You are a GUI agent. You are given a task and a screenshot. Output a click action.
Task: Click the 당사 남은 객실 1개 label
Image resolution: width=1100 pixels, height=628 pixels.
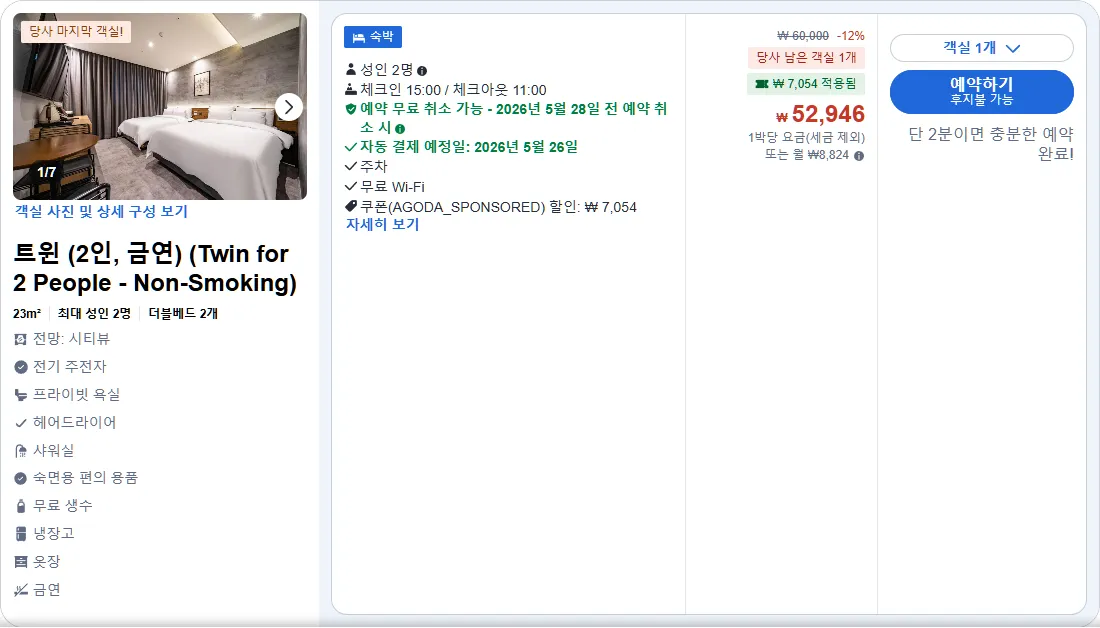click(x=806, y=57)
